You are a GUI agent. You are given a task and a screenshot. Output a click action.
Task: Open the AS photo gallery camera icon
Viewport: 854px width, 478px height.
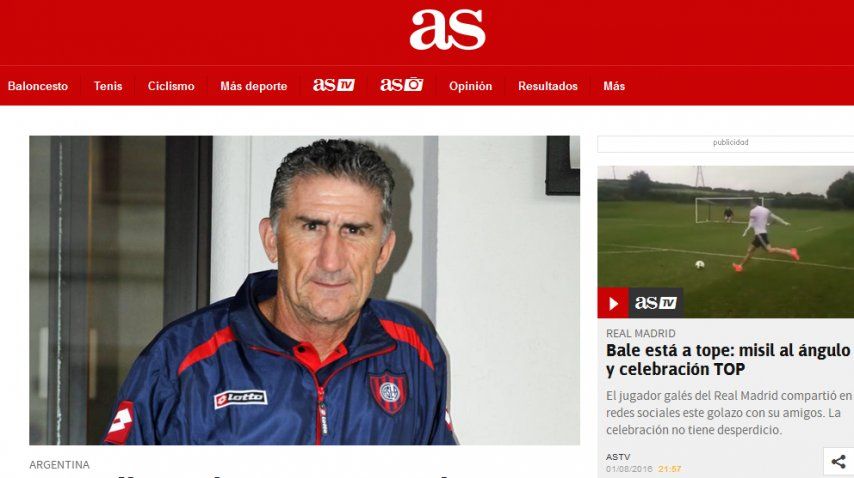click(x=401, y=85)
